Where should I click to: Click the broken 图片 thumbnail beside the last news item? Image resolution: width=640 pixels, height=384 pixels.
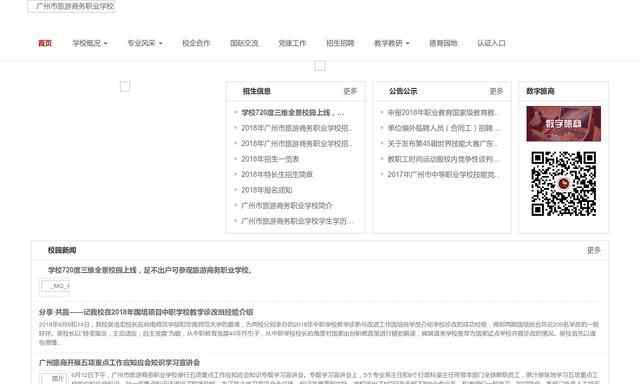(53, 378)
